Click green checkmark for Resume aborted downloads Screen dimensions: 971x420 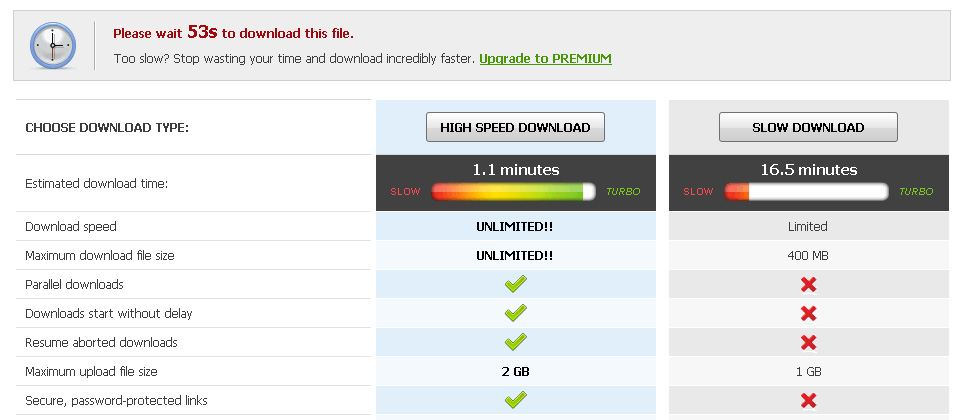pos(515,342)
